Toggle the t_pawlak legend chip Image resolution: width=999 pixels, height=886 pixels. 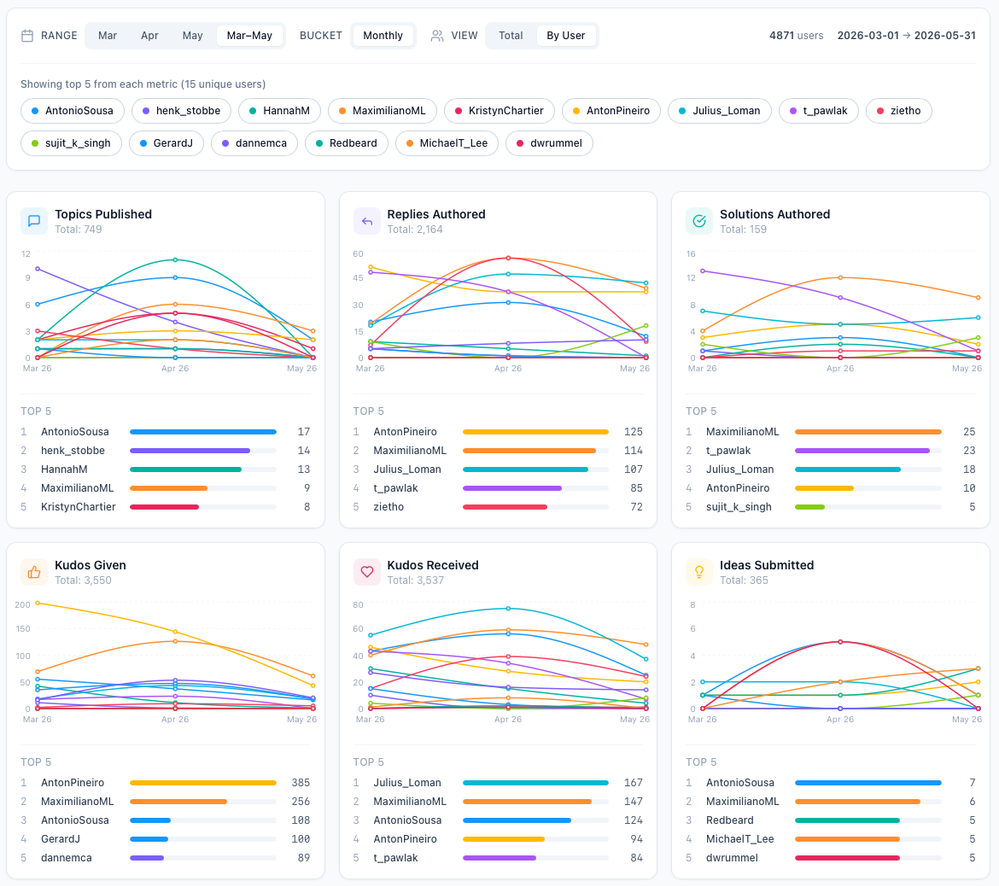tap(819, 111)
